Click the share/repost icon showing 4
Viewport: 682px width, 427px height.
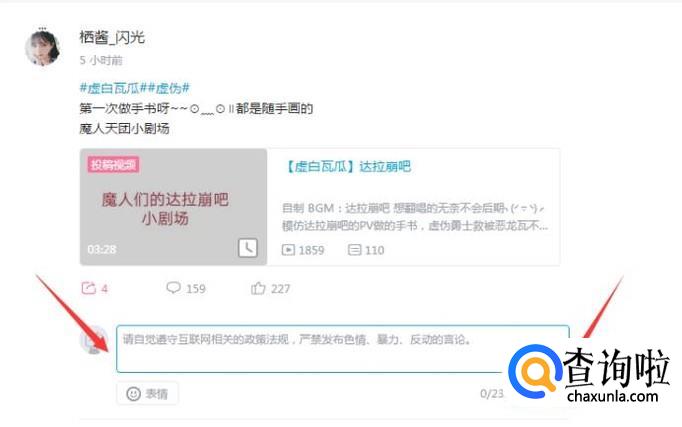88,288
